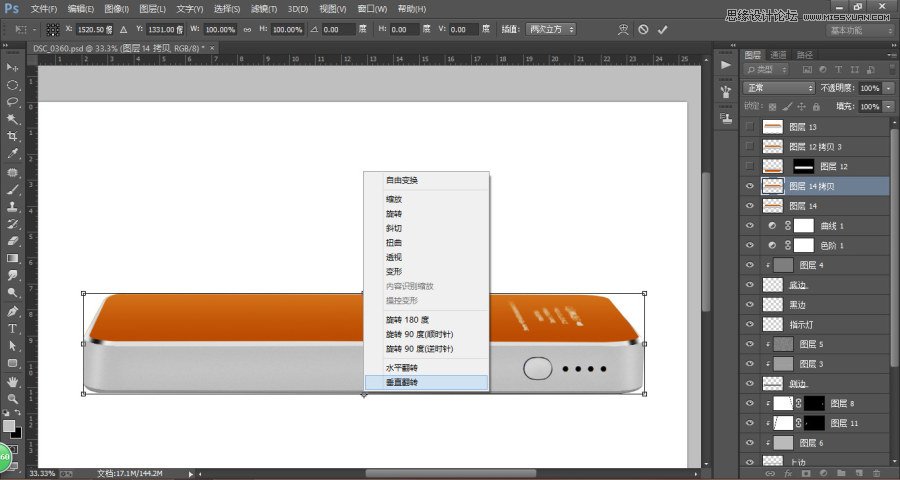Switch to warp mode icon in options bar

pos(623,30)
